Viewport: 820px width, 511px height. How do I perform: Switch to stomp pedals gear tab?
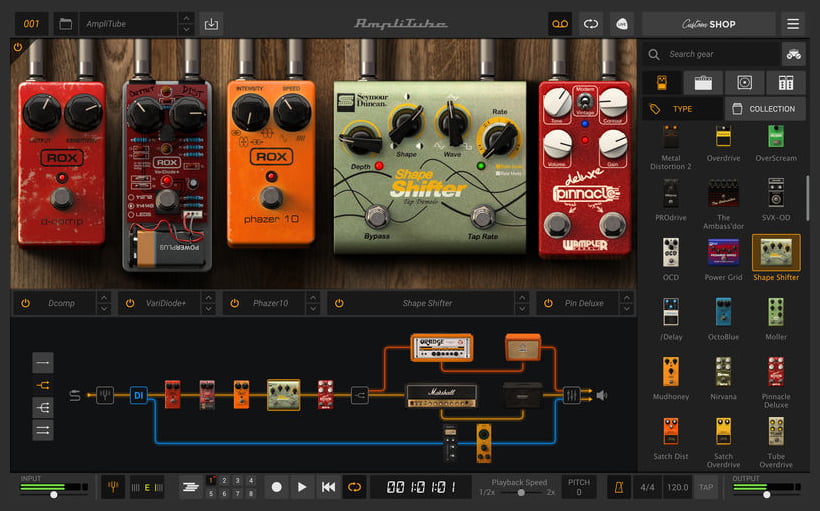[662, 82]
